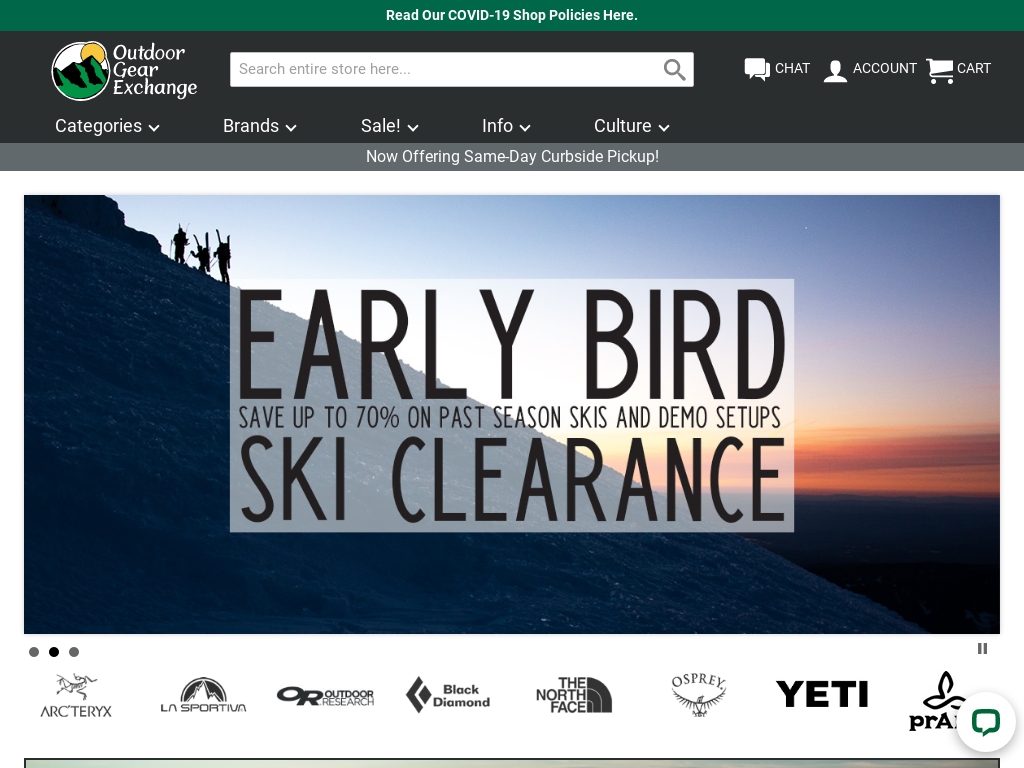Open the Brands dropdown menu
This screenshot has height=768, width=1024.
pos(259,126)
